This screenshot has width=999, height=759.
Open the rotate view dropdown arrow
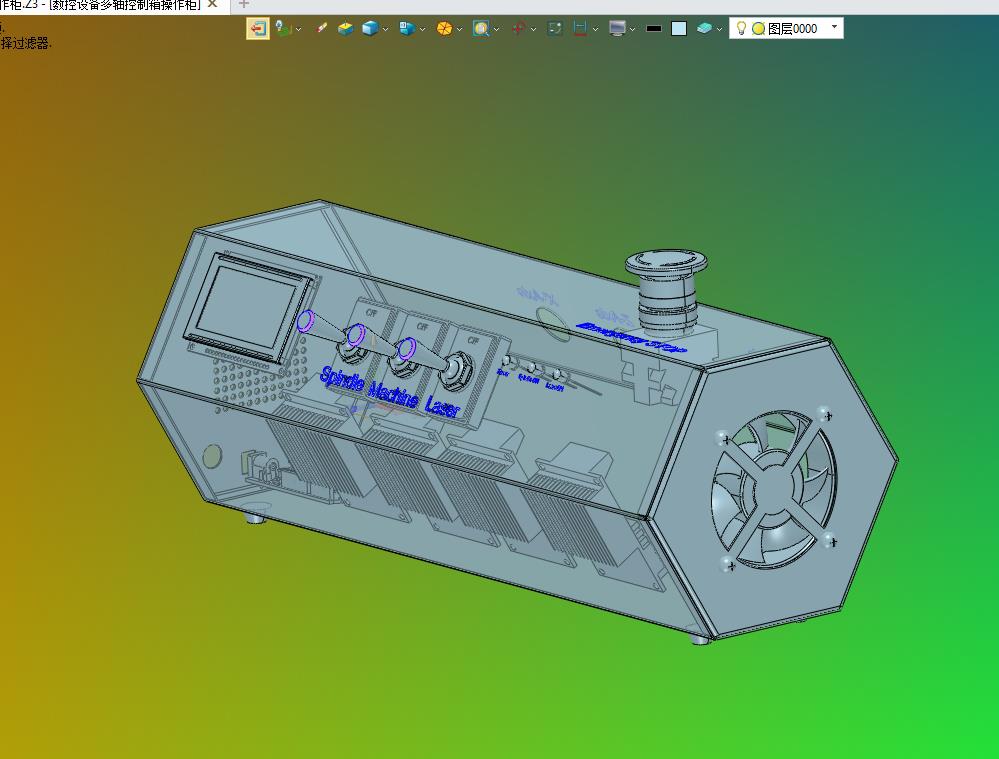[x=533, y=29]
